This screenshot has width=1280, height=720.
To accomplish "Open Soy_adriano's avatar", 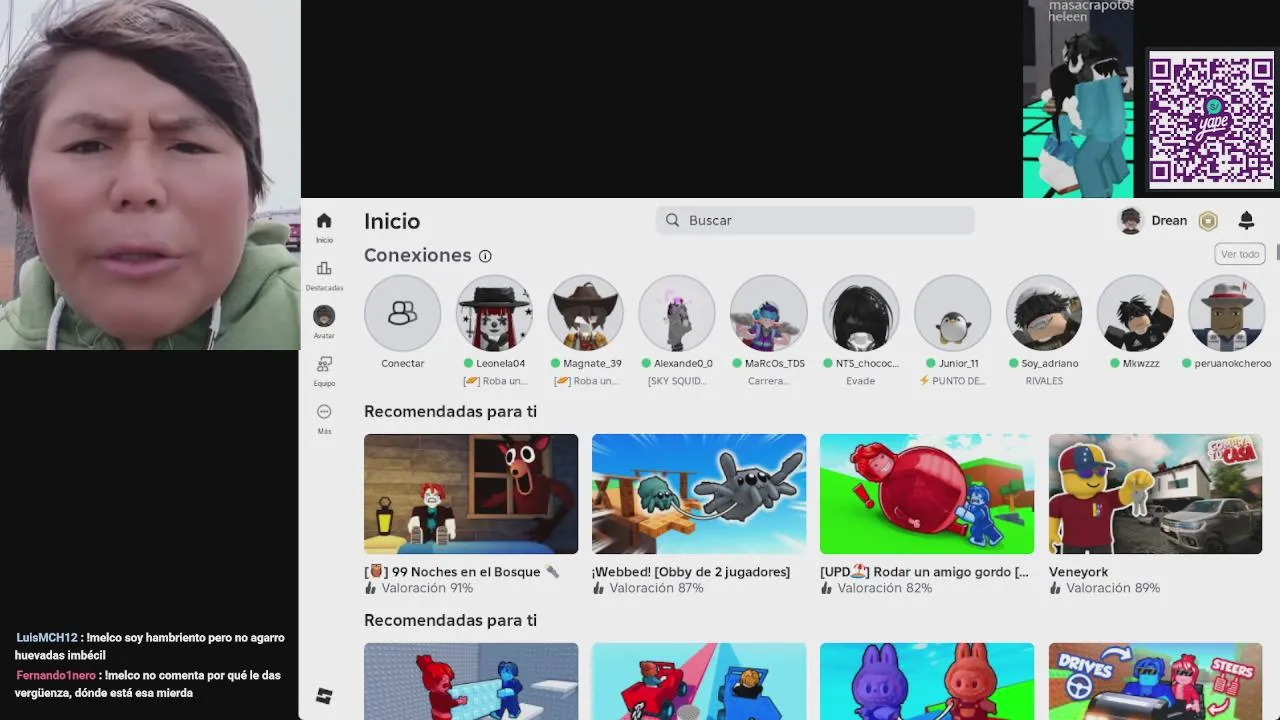I will [1044, 313].
